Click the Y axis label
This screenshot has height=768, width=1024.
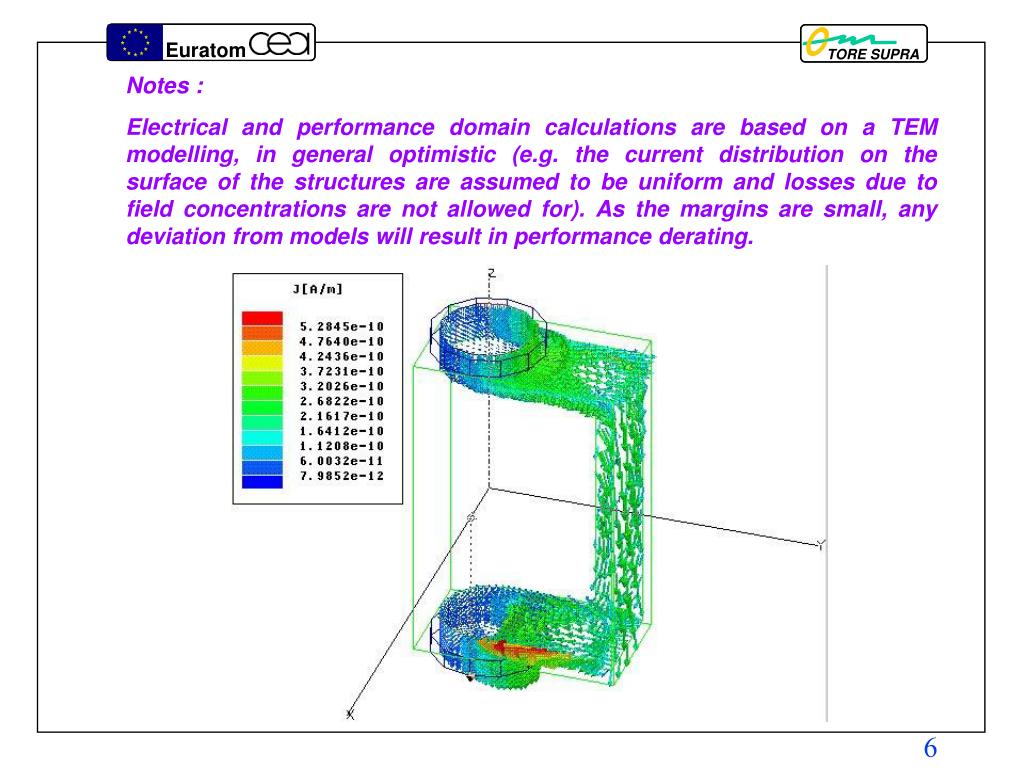click(x=821, y=544)
